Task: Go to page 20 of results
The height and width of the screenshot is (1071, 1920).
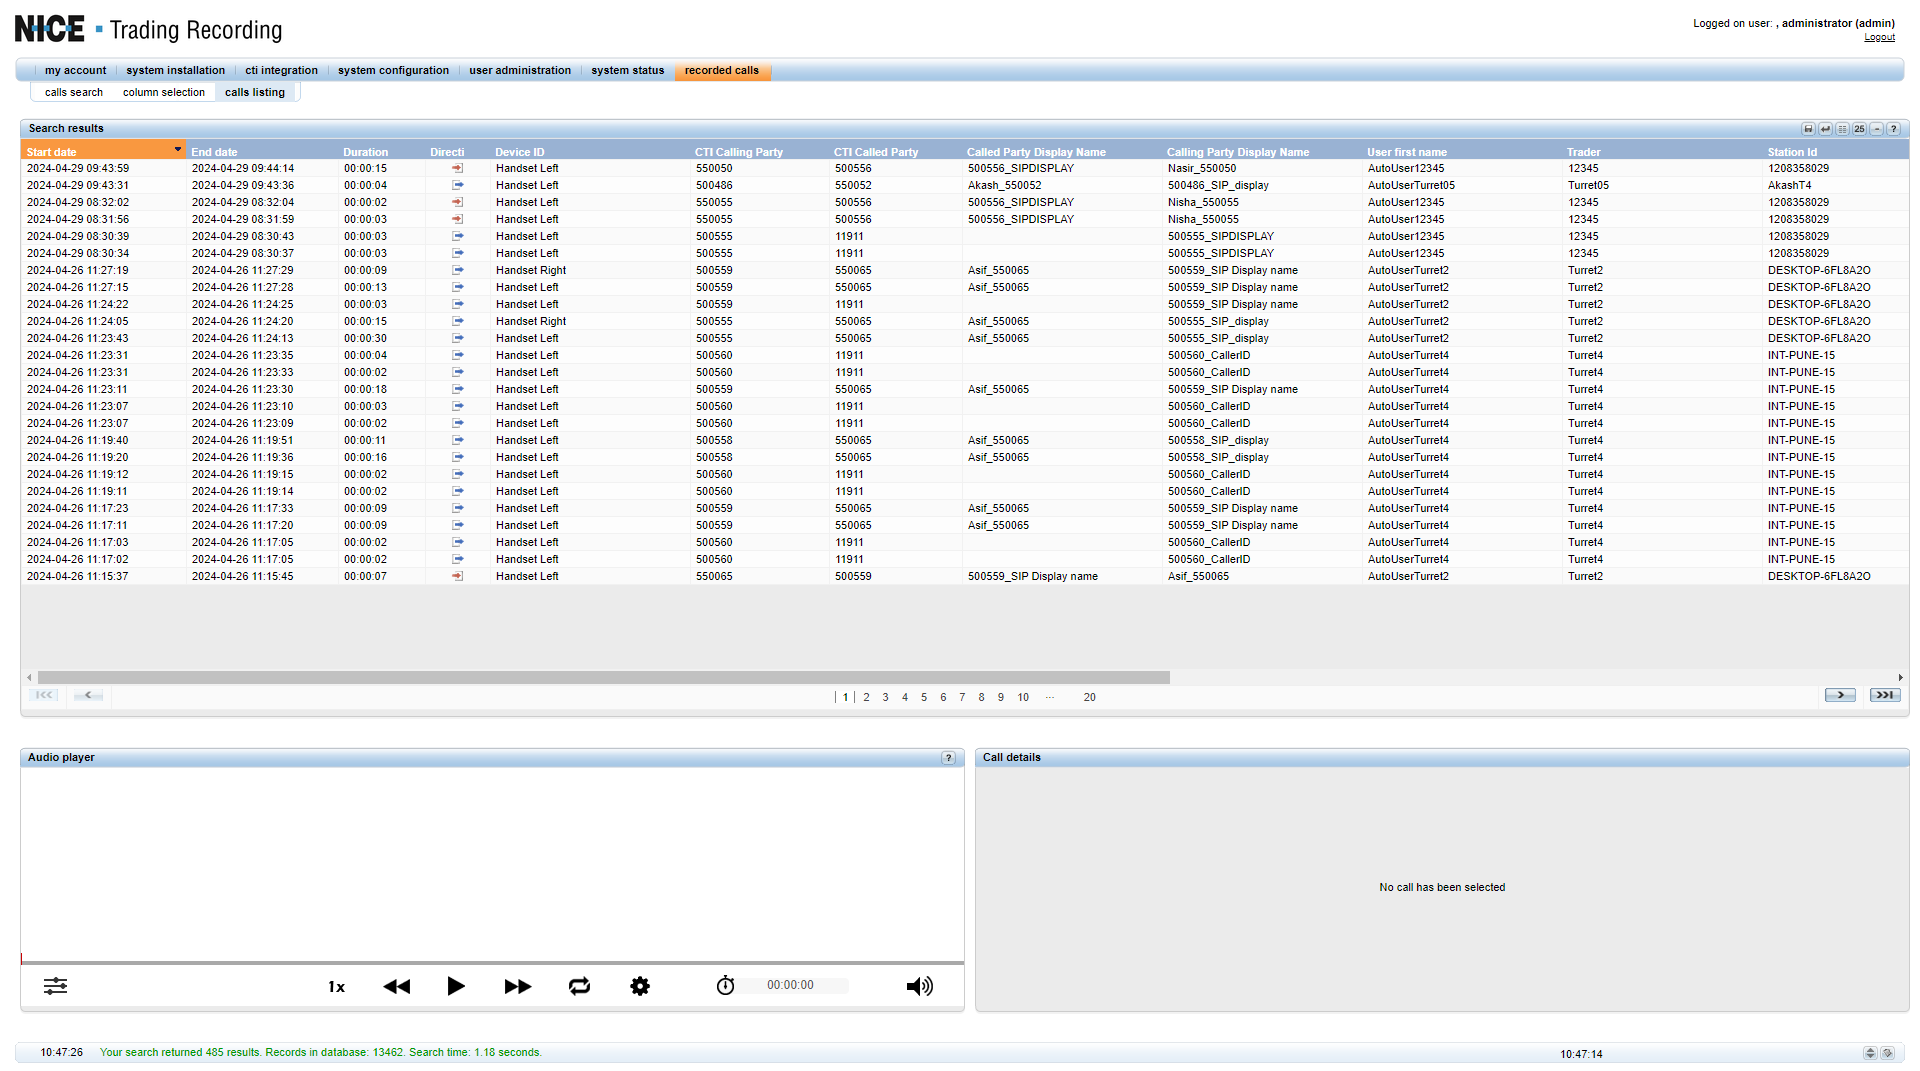Action: point(1089,698)
